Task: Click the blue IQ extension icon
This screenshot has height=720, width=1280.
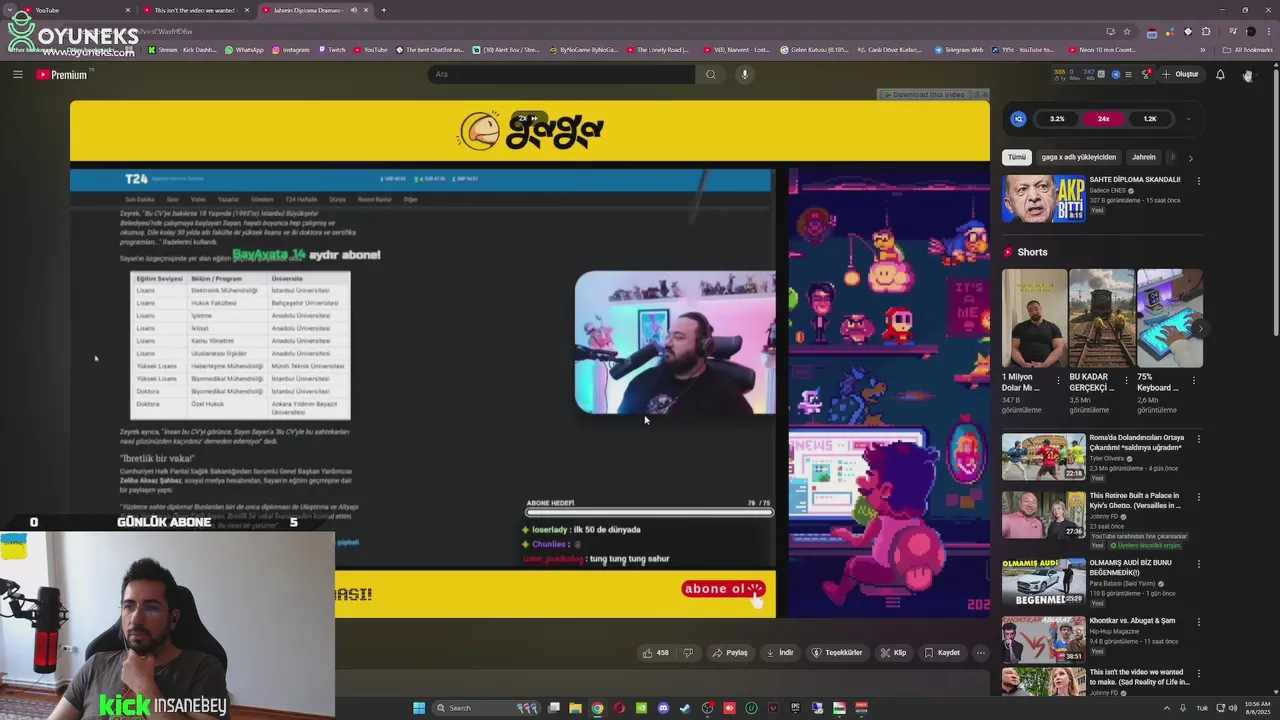Action: point(1018,119)
